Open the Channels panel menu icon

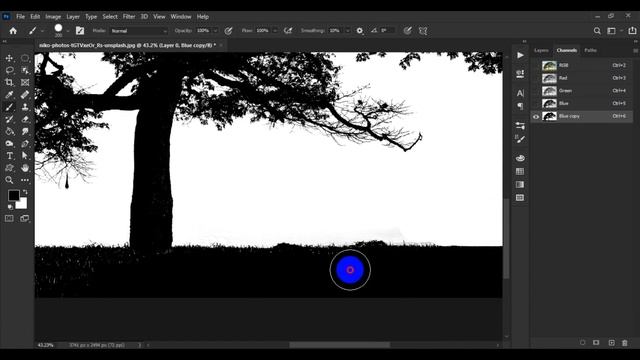[x=636, y=51]
